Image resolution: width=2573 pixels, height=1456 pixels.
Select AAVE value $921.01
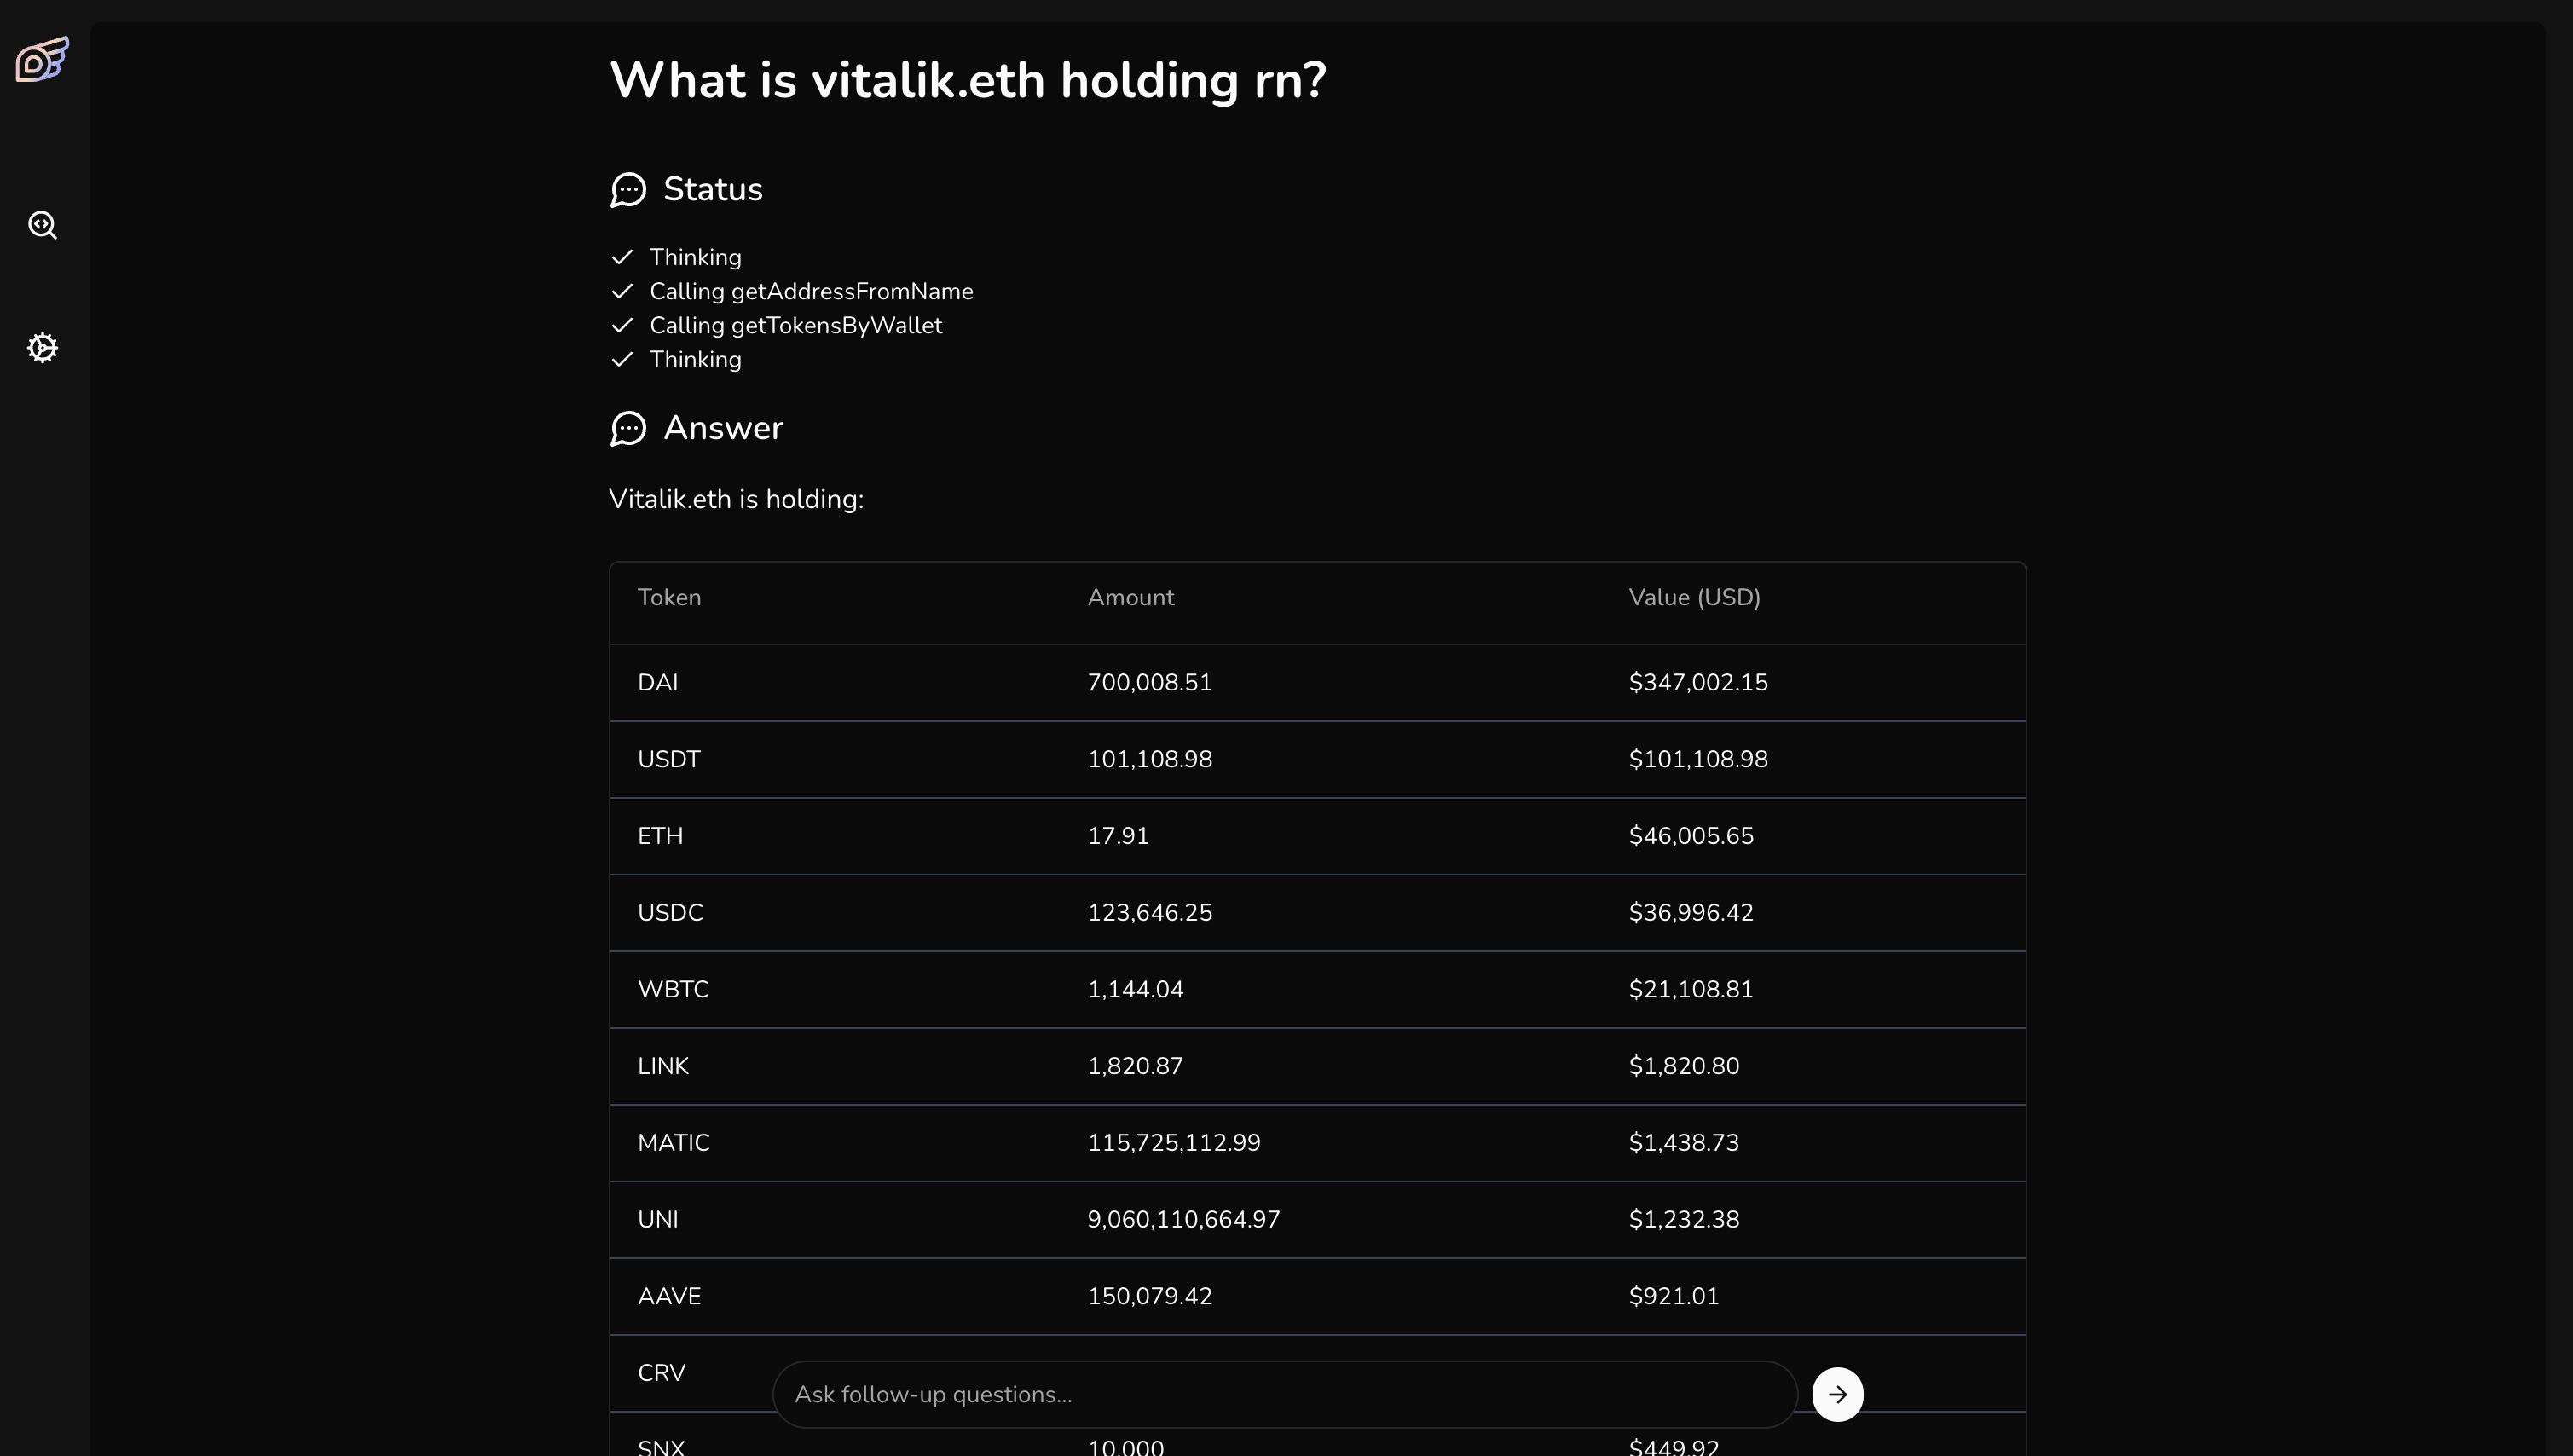coord(1674,1296)
